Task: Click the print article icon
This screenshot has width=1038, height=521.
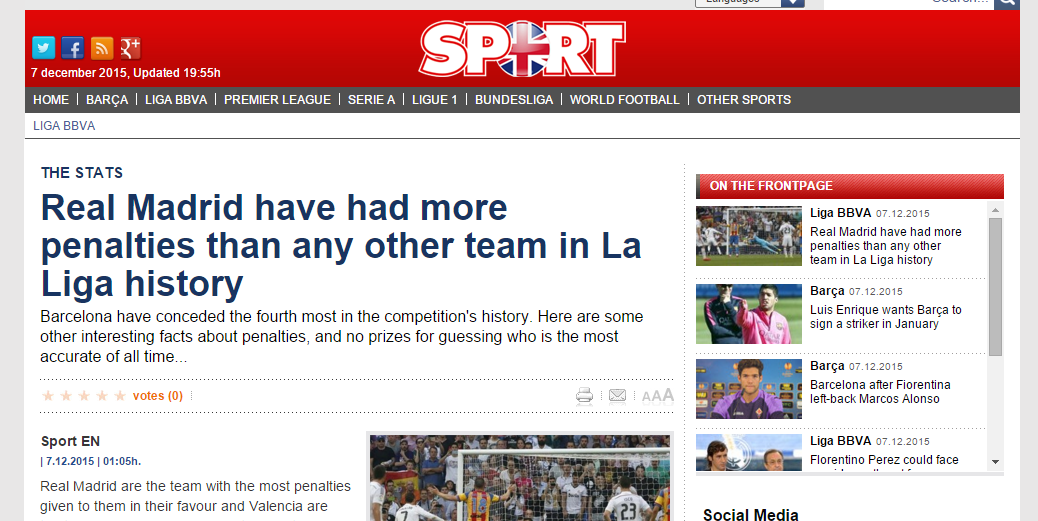Action: [585, 396]
